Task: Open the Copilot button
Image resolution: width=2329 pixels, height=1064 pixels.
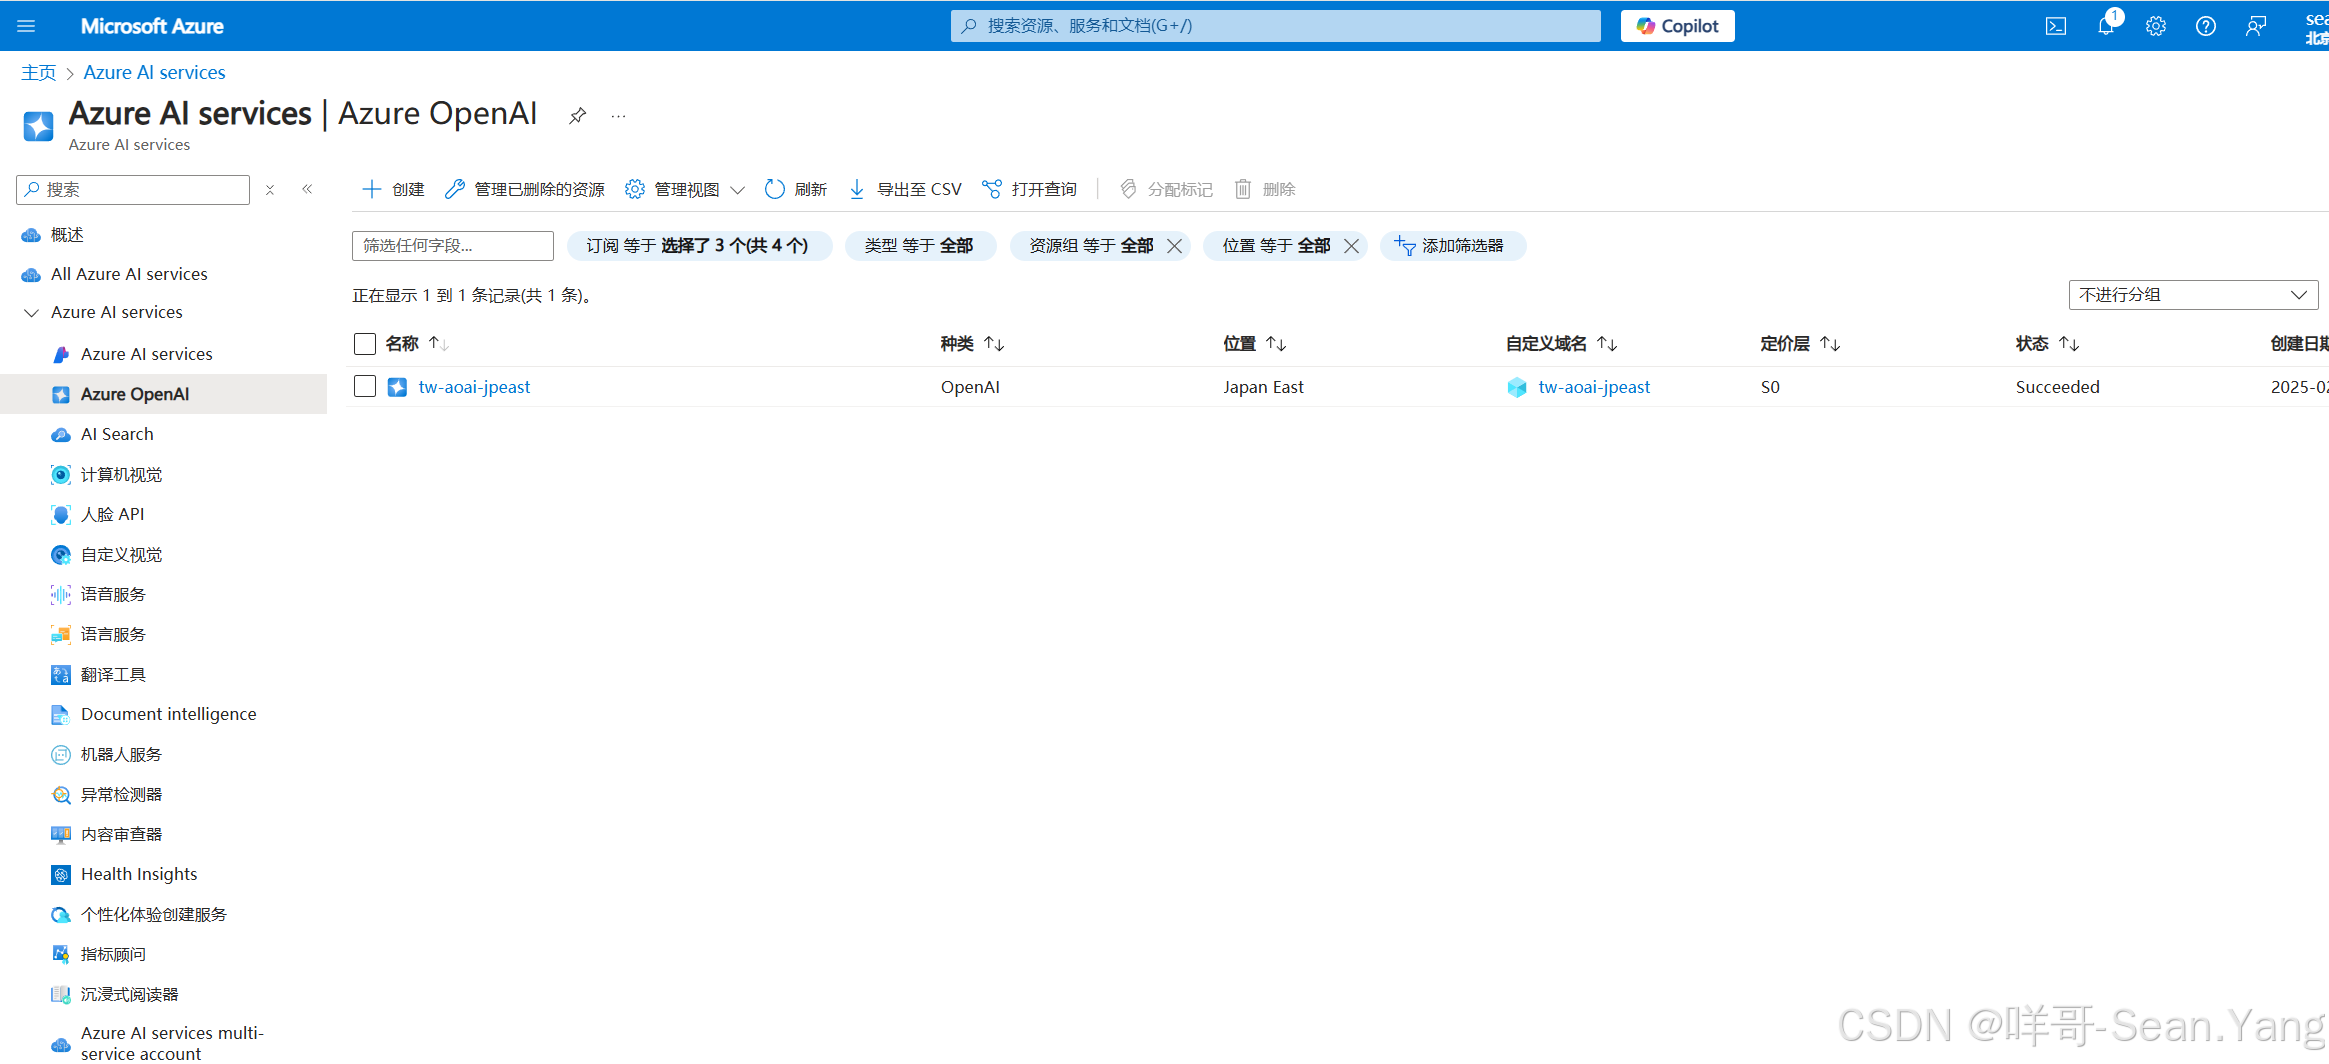Action: click(x=1677, y=26)
